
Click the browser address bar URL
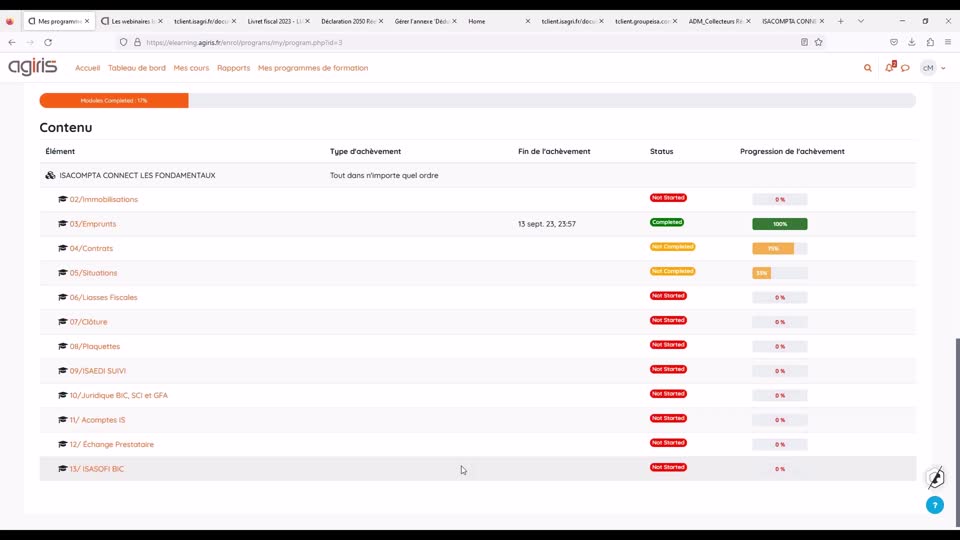click(x=244, y=42)
